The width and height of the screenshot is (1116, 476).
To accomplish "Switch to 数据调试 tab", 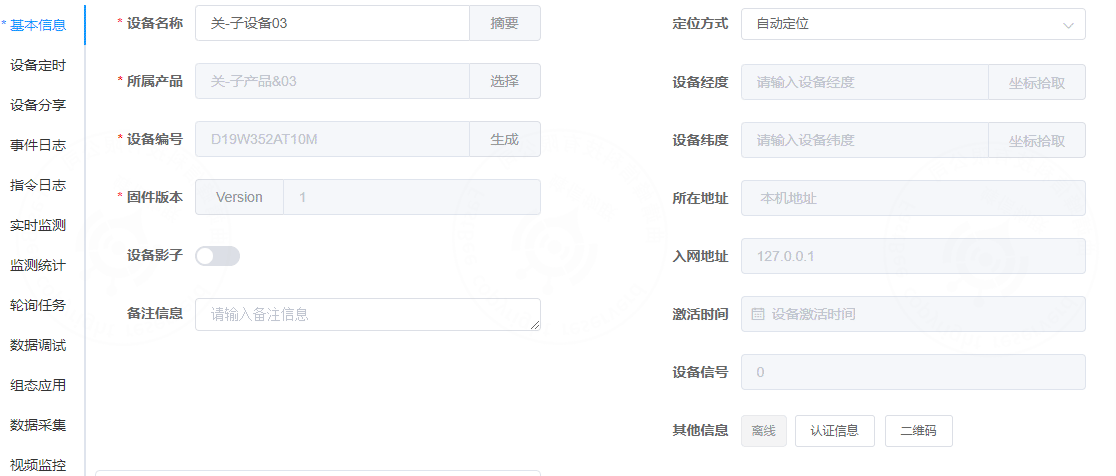I will point(38,346).
